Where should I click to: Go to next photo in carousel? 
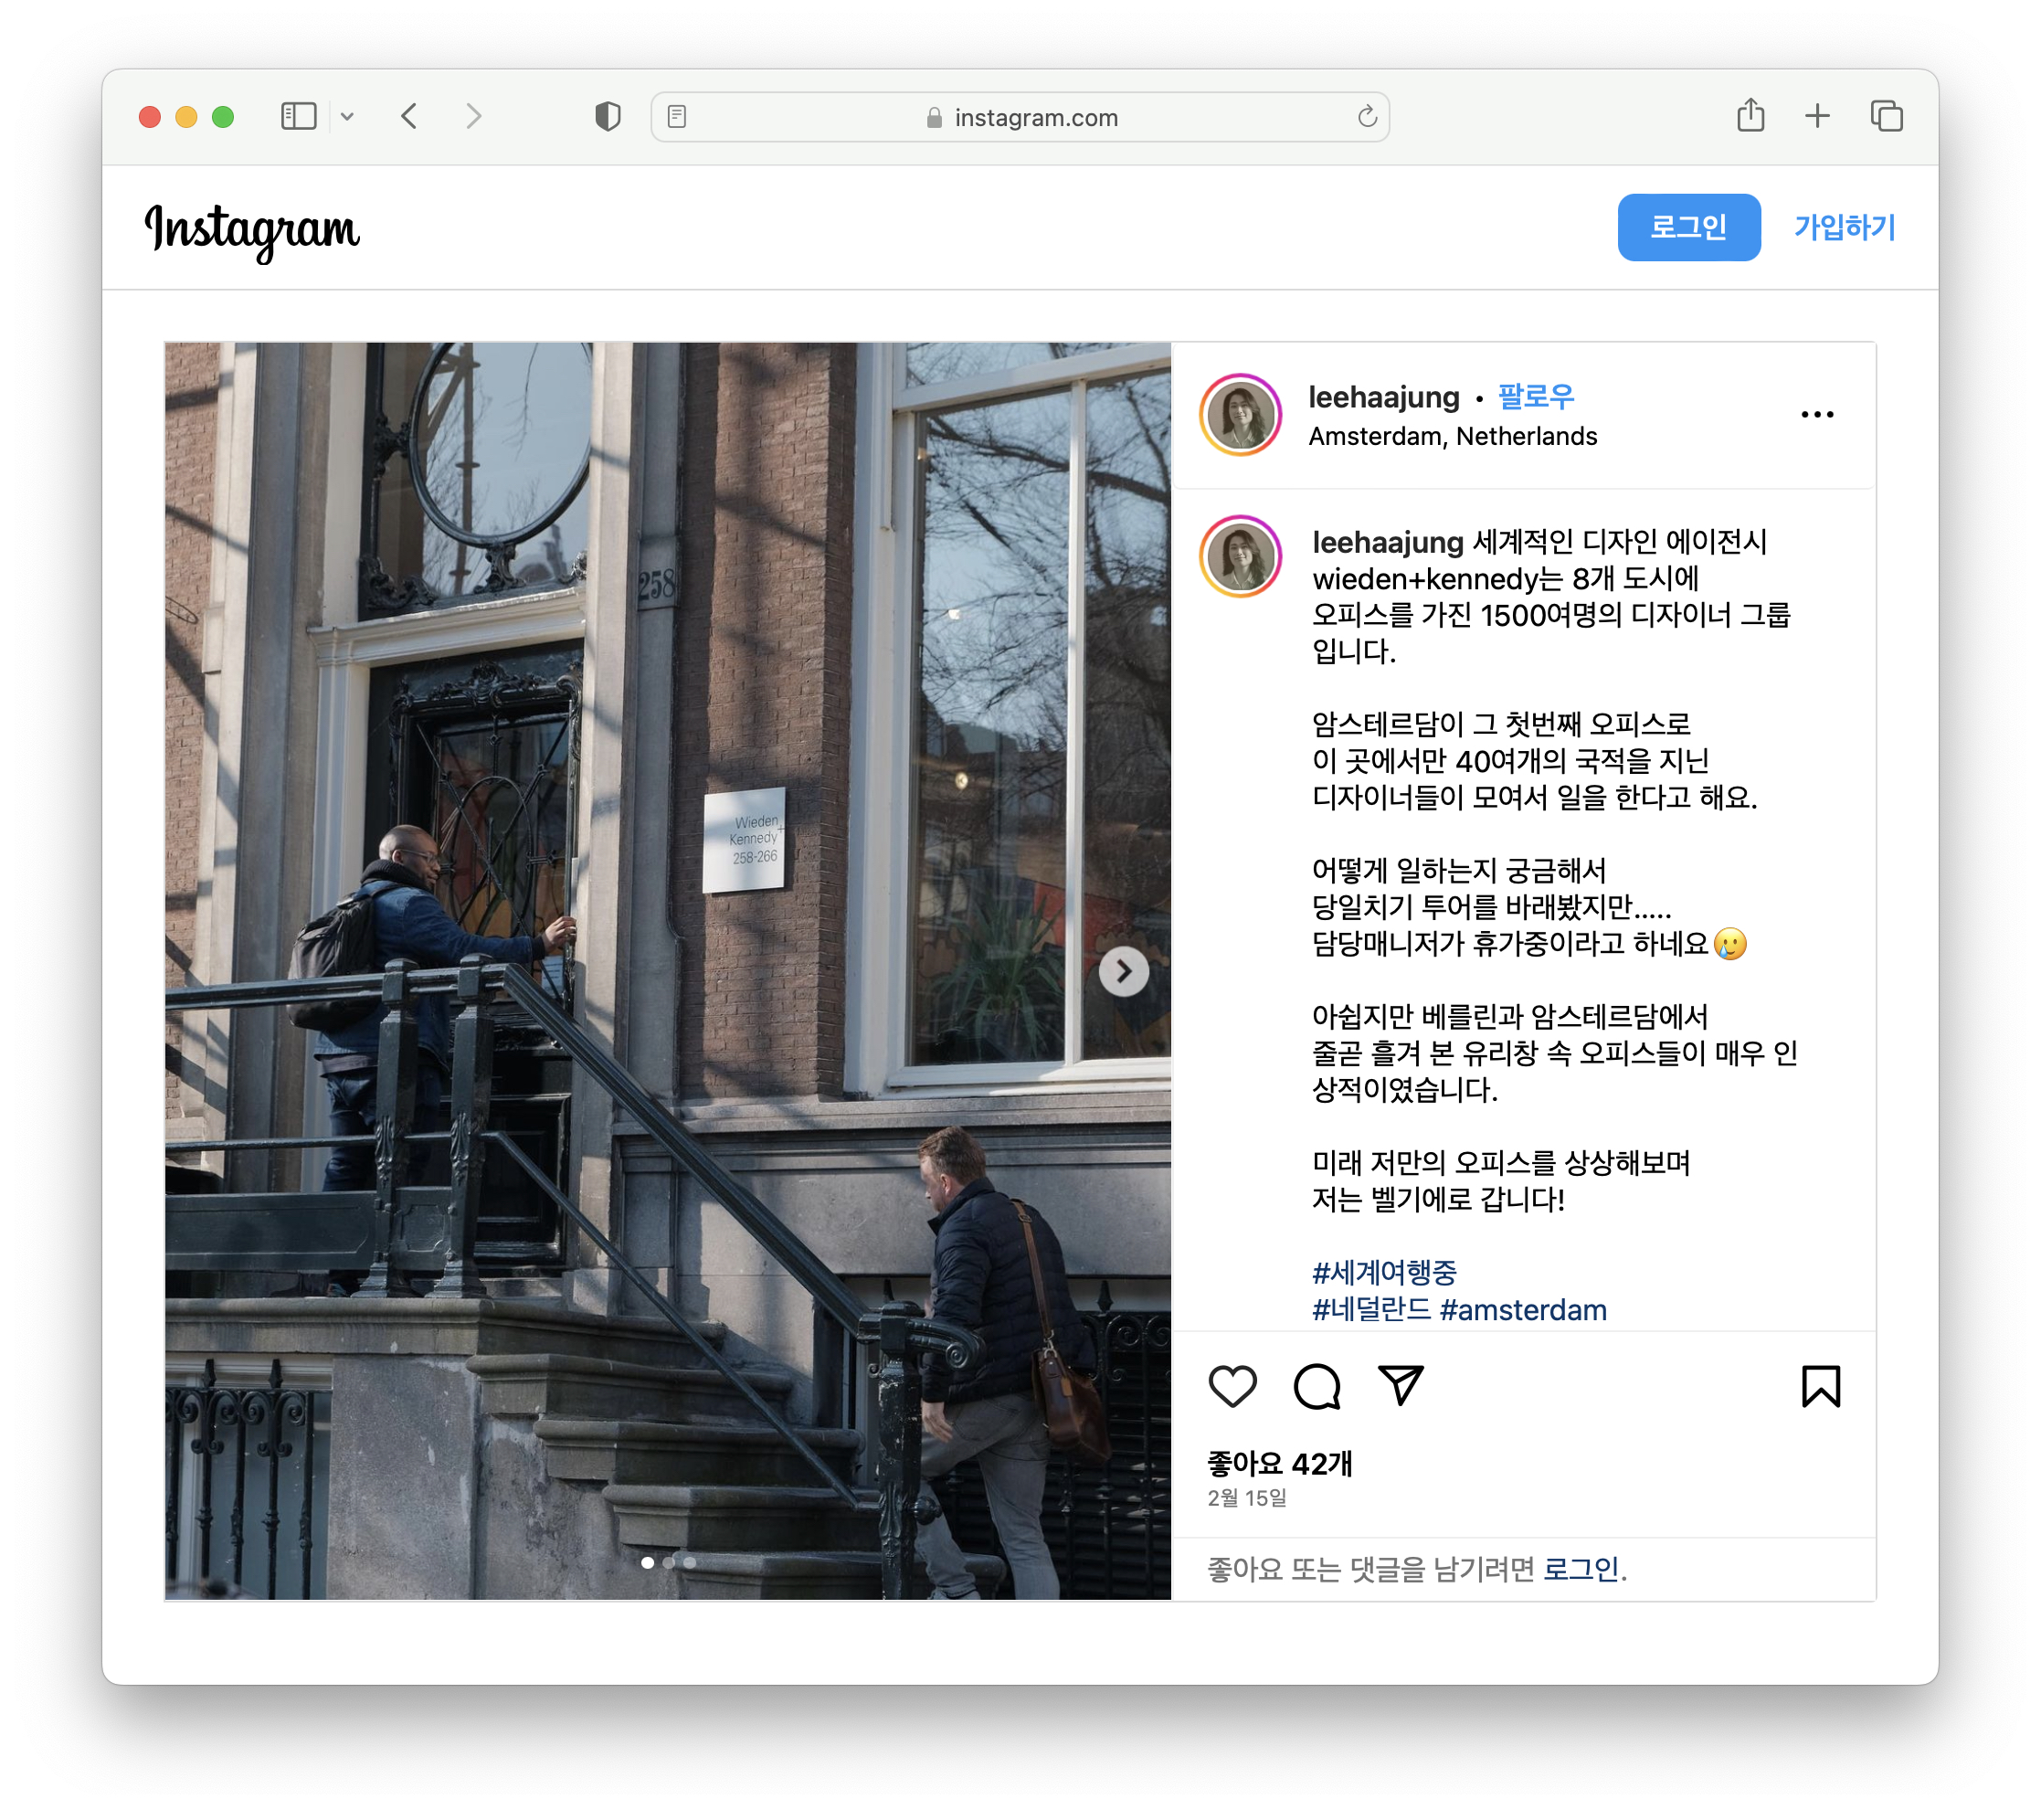[x=1123, y=971]
